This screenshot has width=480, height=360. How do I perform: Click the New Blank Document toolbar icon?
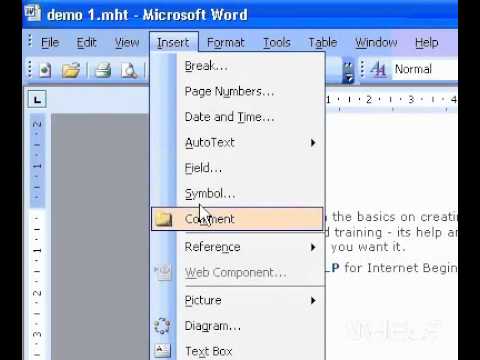click(46, 70)
